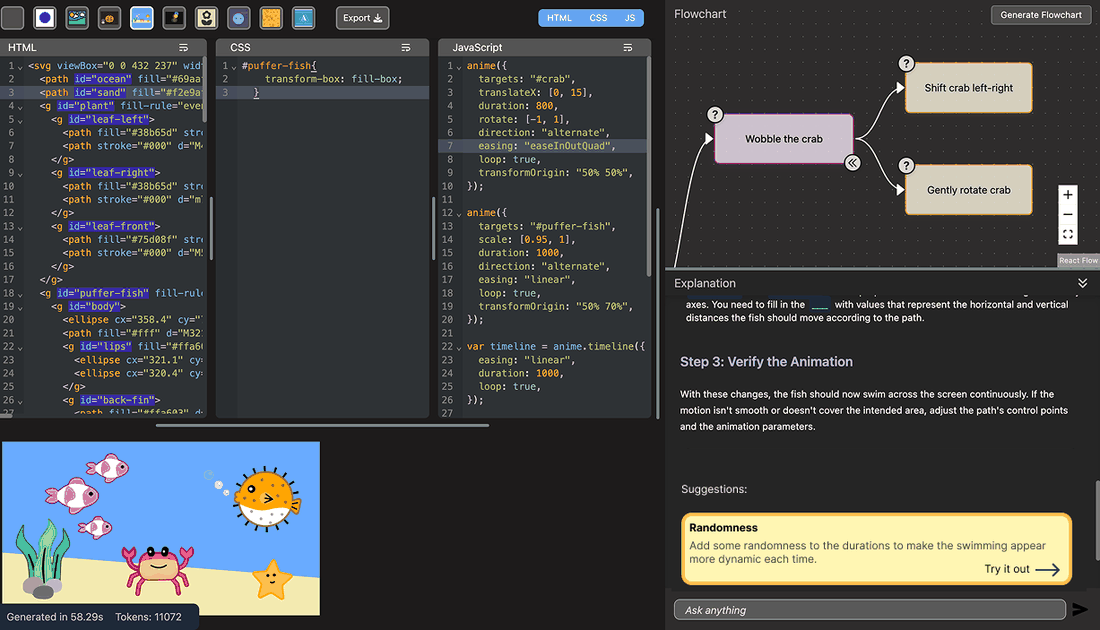
Task: Fold the leaf-left group at HTML line 5
Action: pyautogui.click(x=20, y=120)
